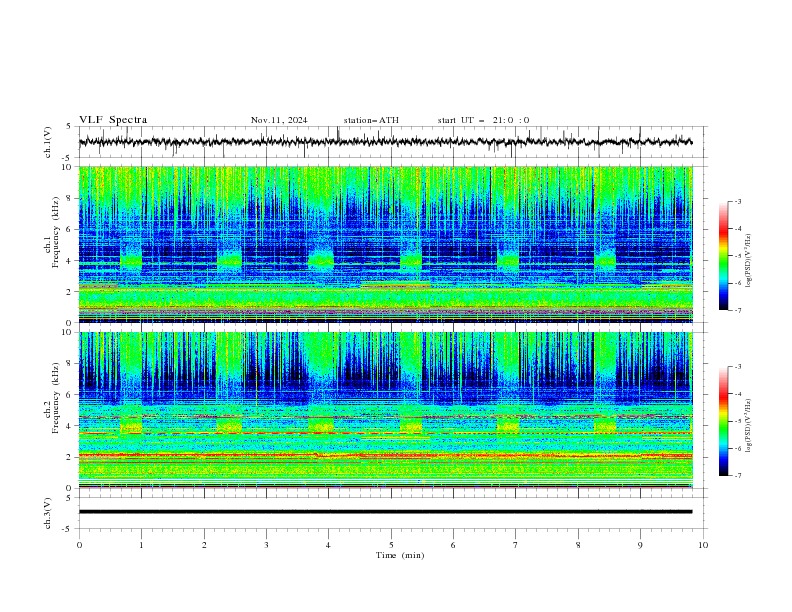Click the date 'Nov.11, 2024'

[x=279, y=120]
